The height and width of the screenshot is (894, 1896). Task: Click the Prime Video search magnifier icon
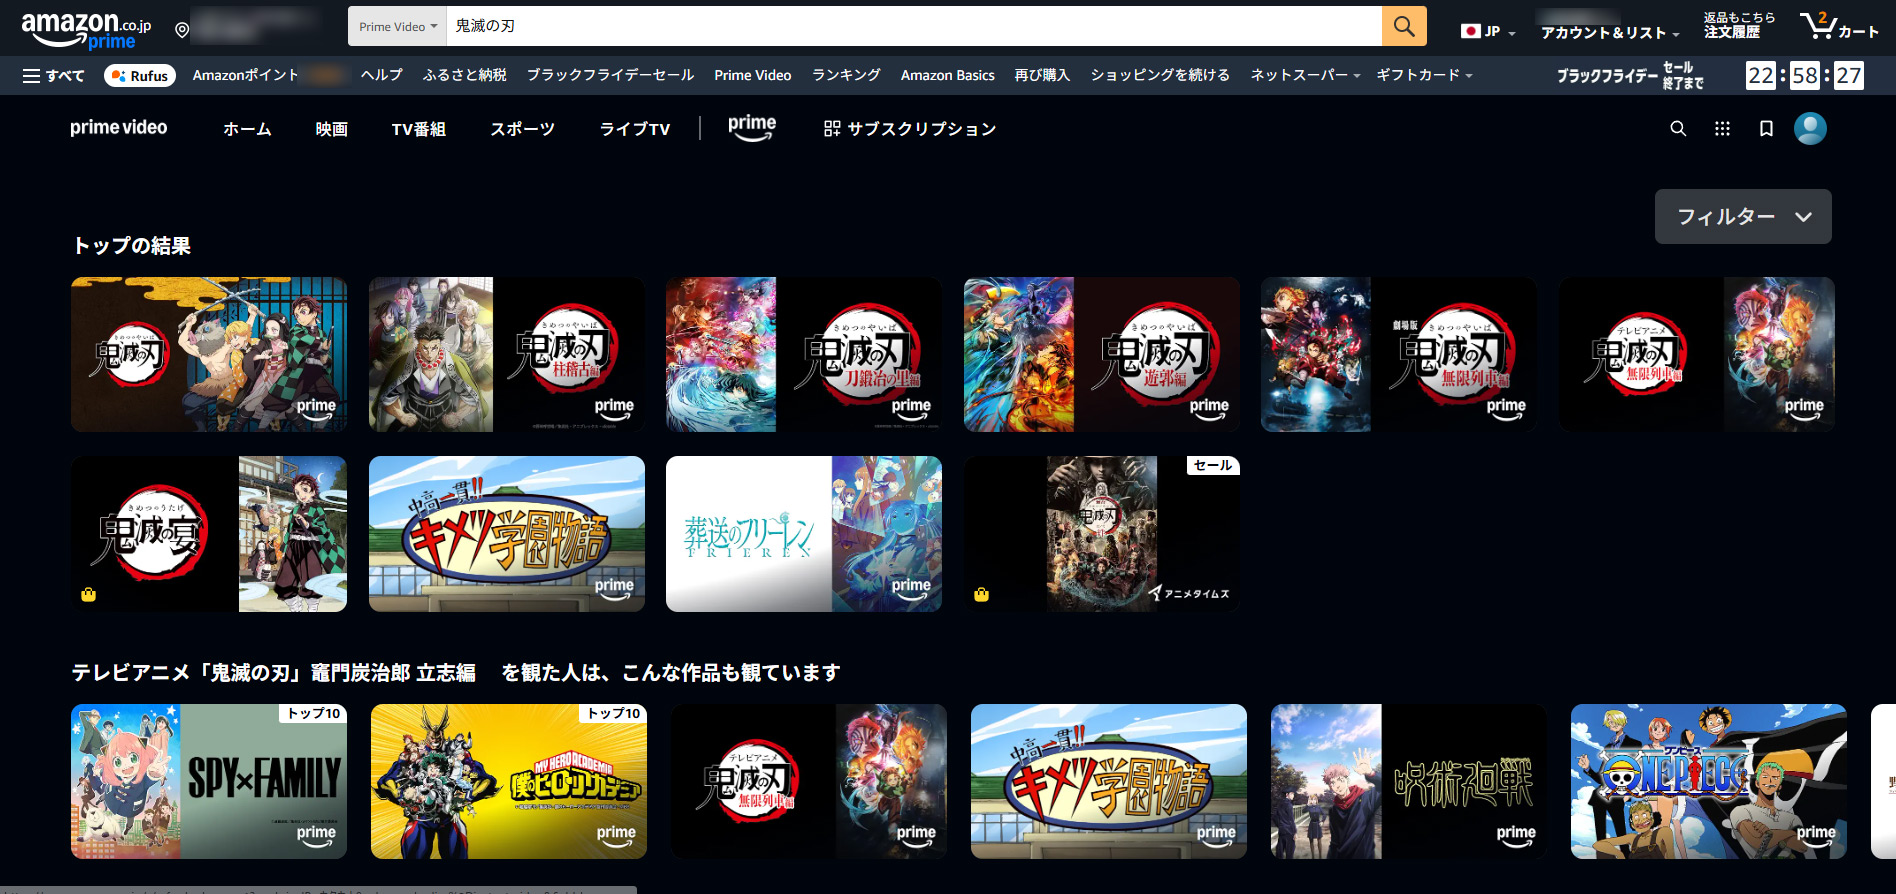coord(1678,129)
